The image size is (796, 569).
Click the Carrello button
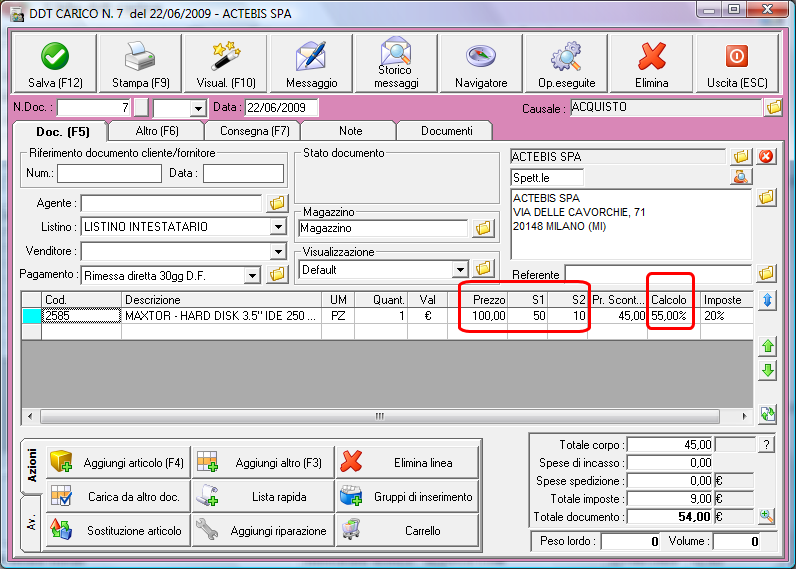click(408, 530)
